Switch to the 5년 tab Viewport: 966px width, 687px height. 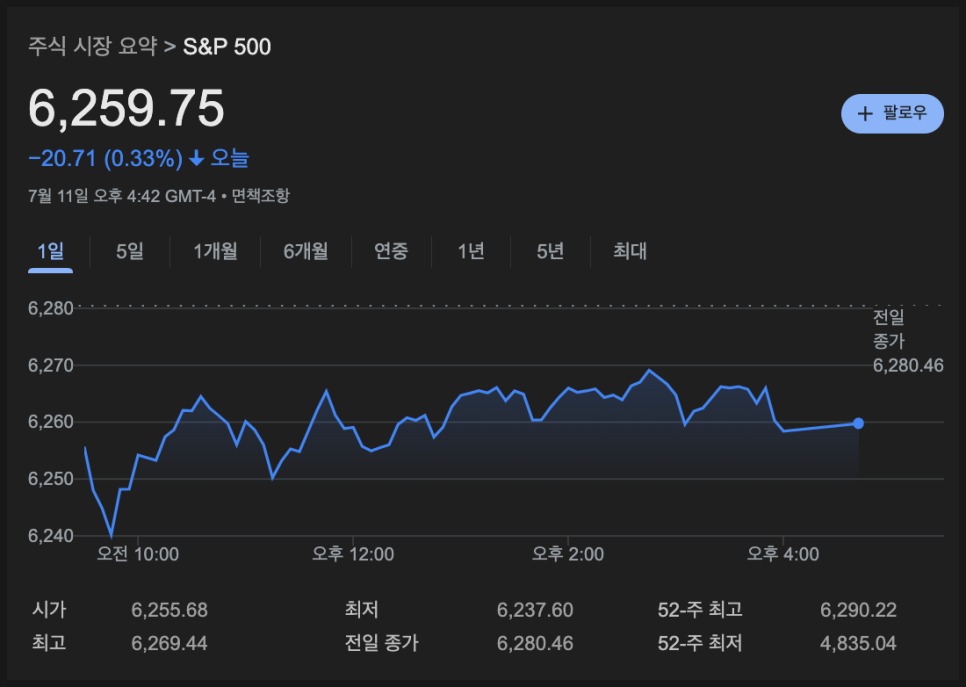click(x=550, y=251)
